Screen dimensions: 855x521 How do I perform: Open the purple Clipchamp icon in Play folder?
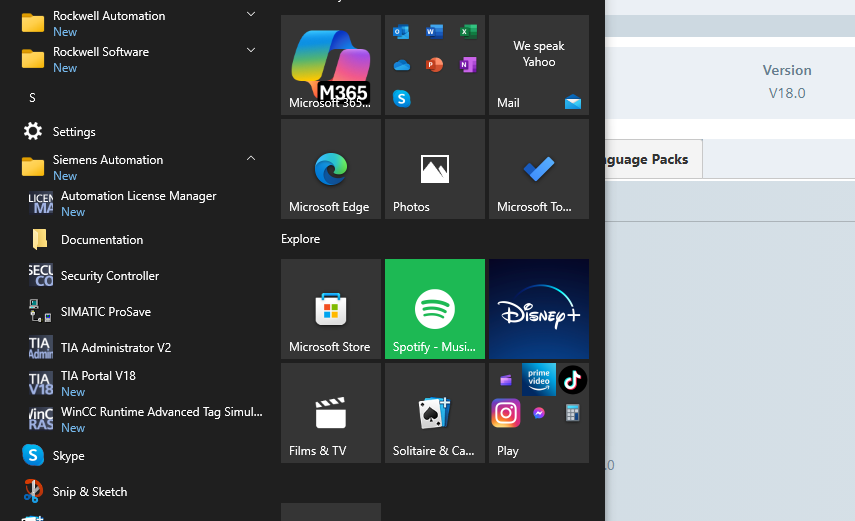point(505,380)
